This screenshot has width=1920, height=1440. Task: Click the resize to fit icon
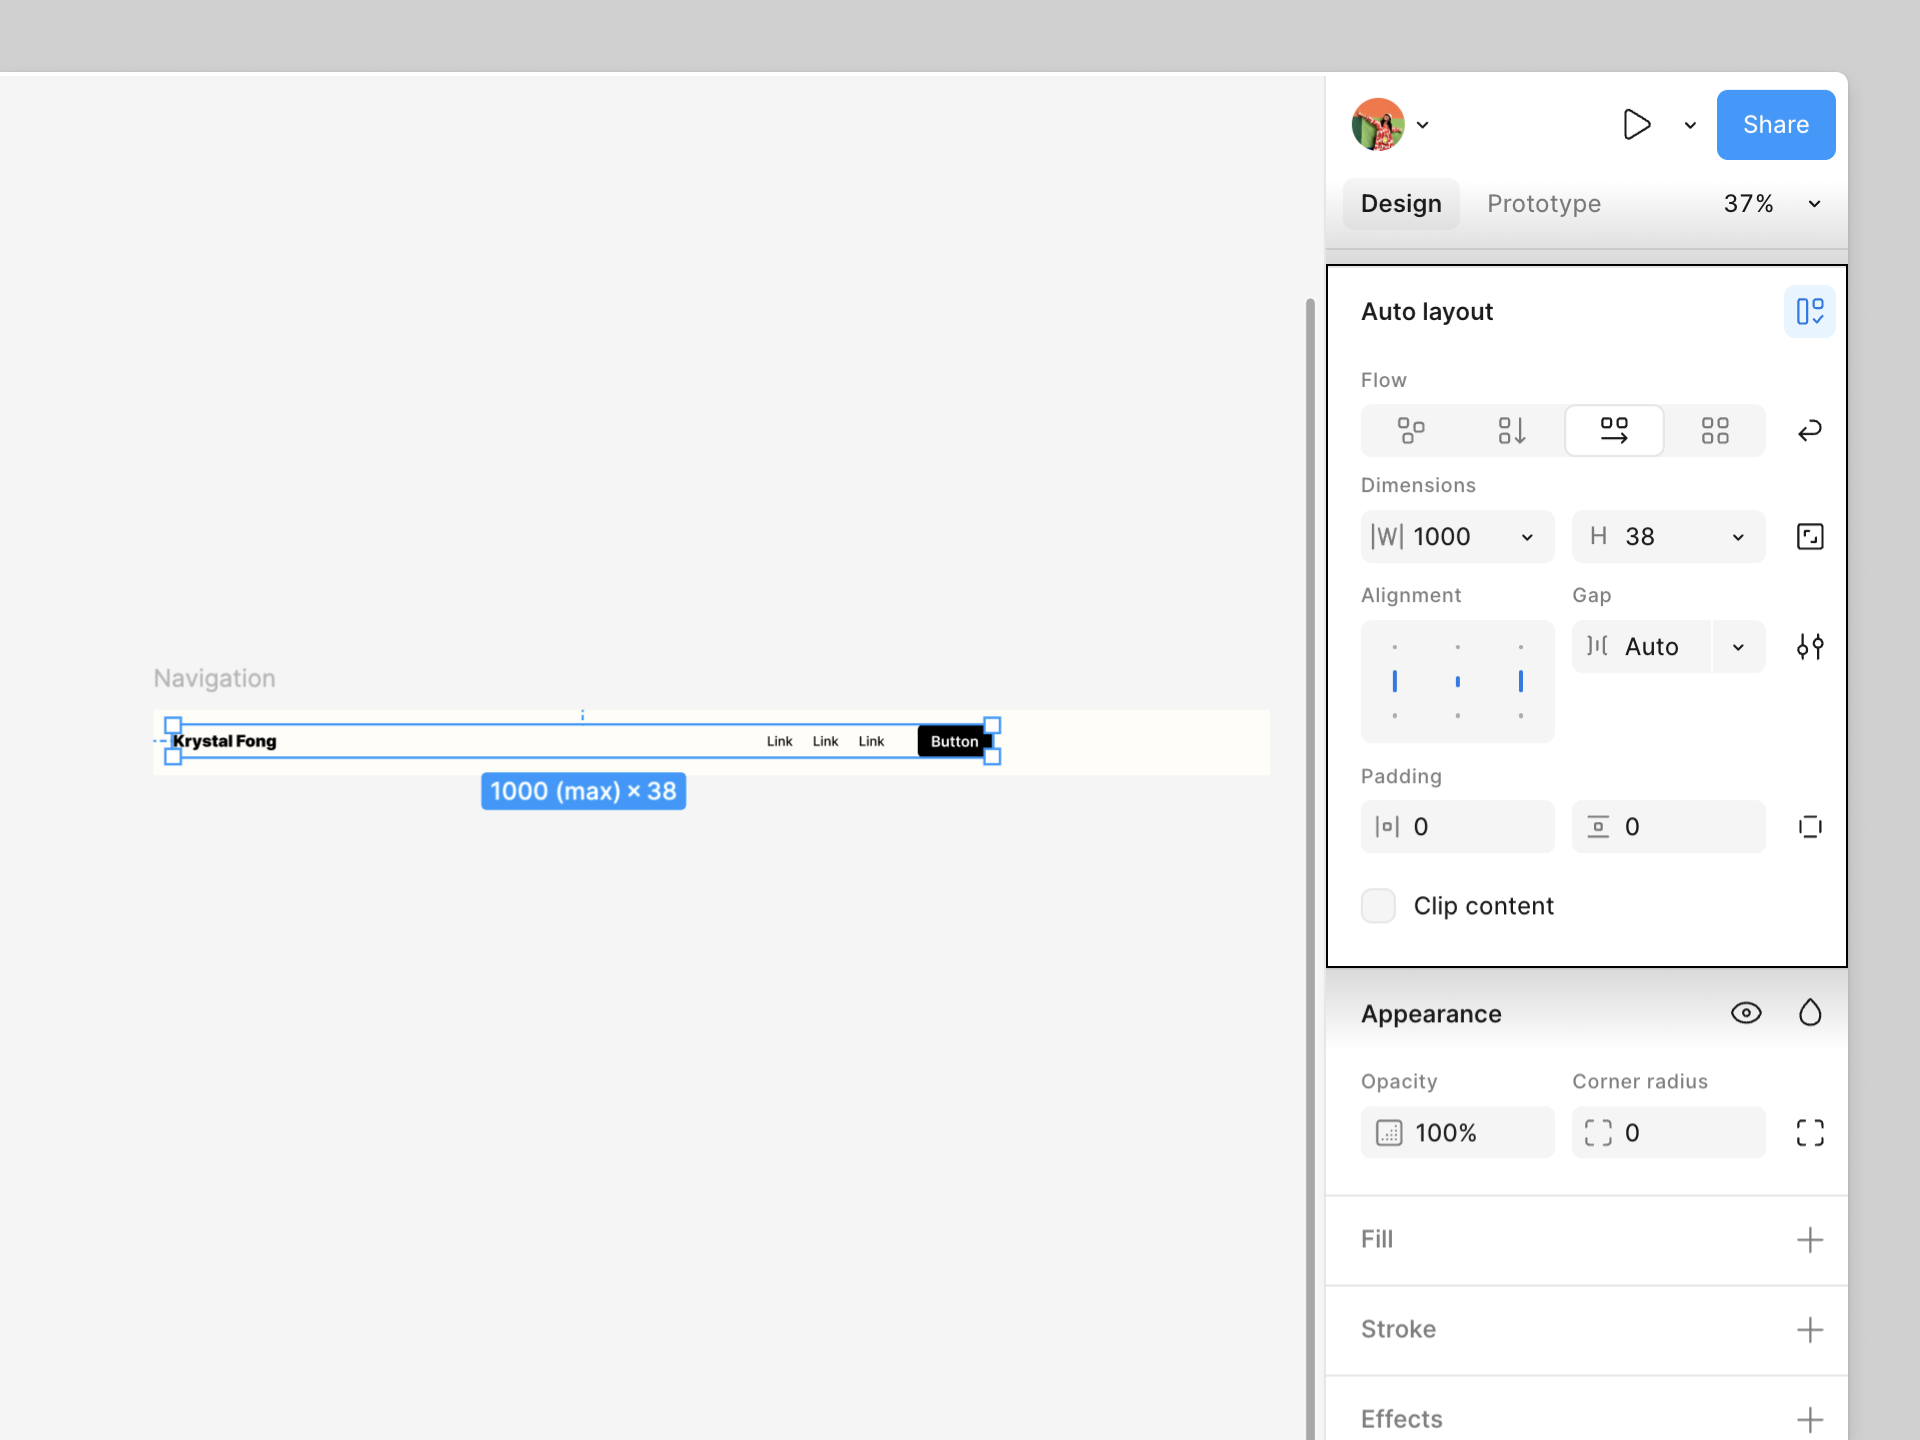[1809, 537]
